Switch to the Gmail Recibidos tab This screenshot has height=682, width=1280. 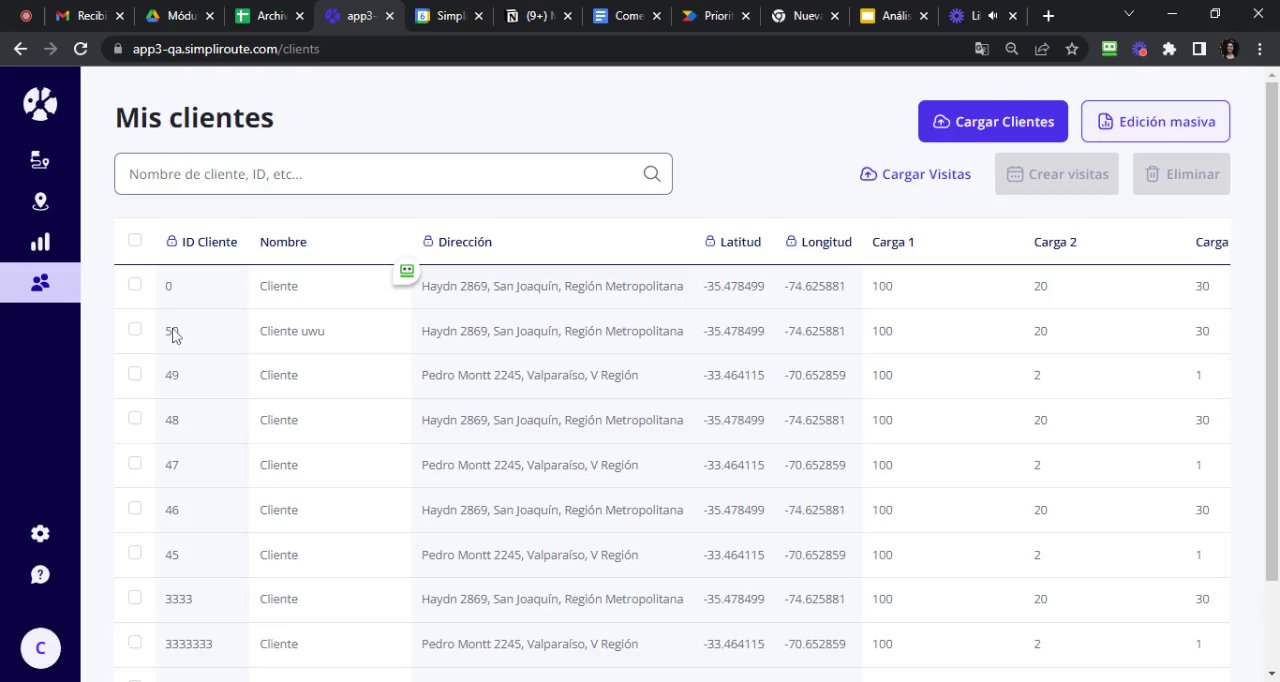click(x=90, y=16)
